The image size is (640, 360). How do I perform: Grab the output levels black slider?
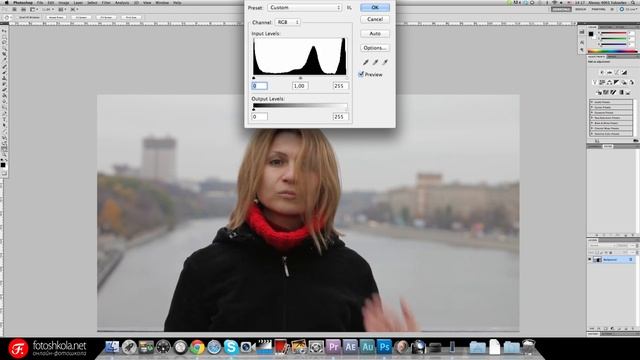pyautogui.click(x=254, y=109)
